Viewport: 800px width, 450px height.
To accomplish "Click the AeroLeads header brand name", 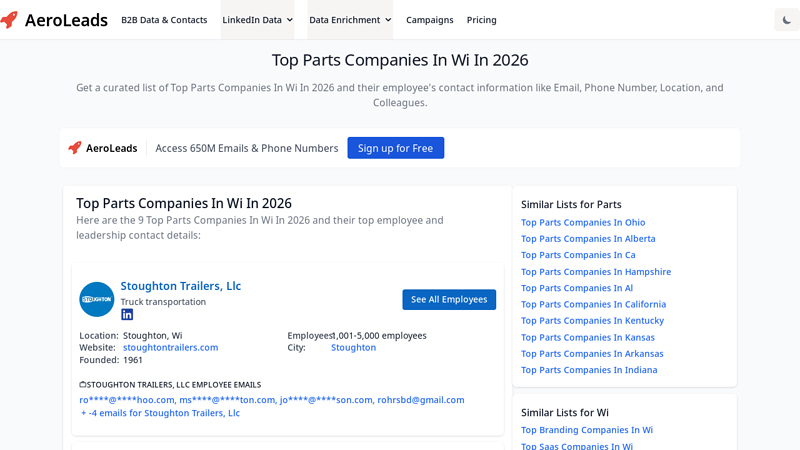I will coord(66,20).
